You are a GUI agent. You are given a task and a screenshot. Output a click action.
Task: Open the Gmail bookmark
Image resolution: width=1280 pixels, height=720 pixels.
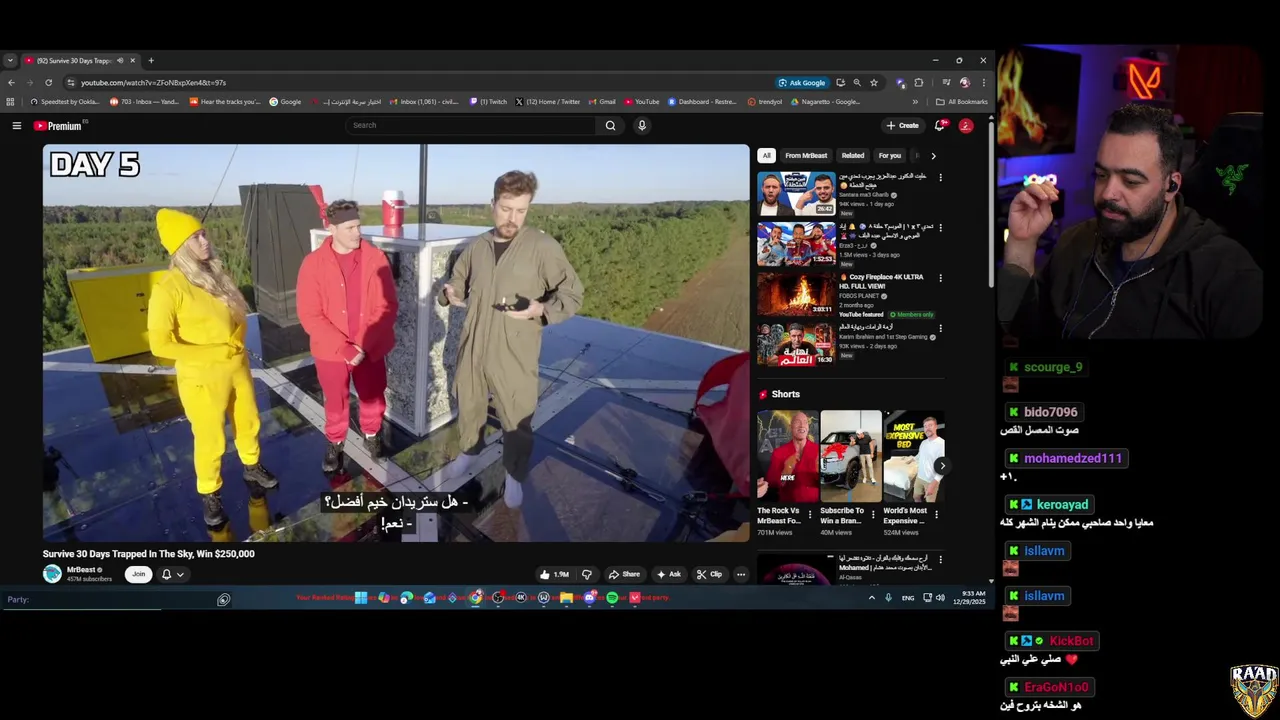tap(602, 102)
